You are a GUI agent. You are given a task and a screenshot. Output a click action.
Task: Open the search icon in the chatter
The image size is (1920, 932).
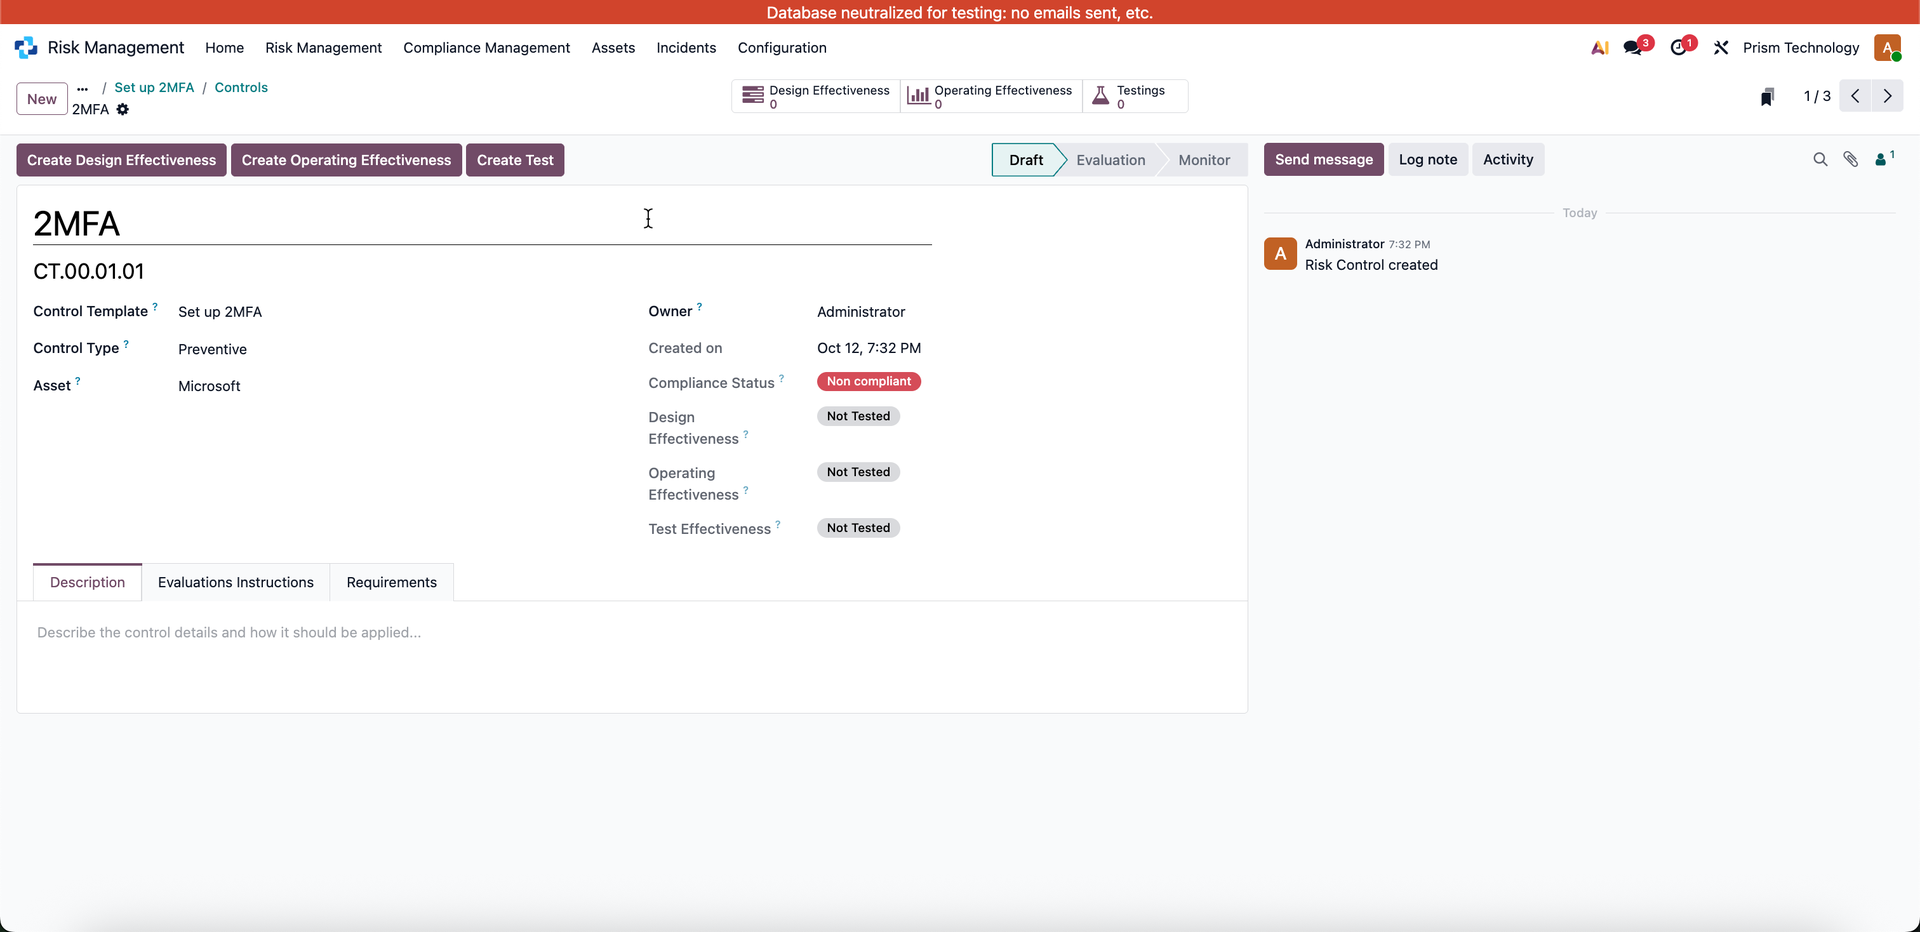tap(1820, 159)
